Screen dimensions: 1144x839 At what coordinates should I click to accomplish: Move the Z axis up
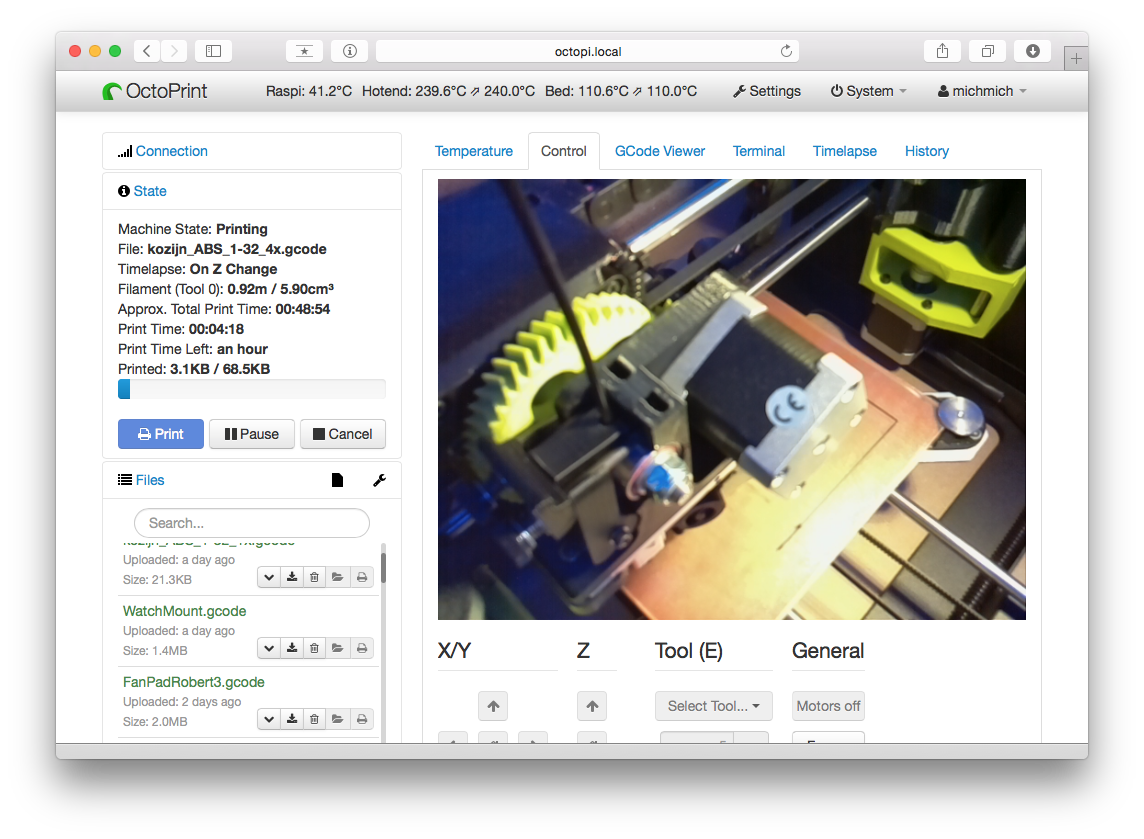pyautogui.click(x=591, y=706)
